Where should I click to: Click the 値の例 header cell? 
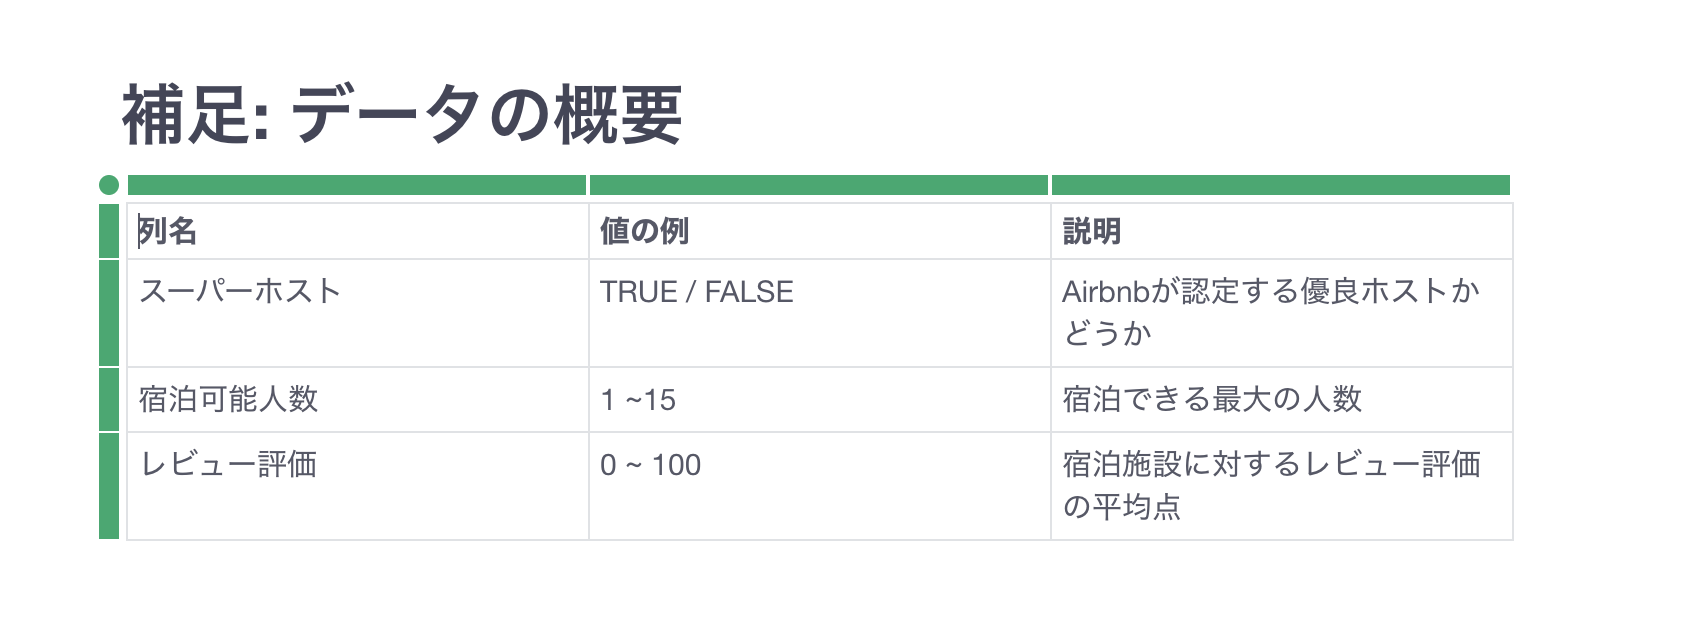(820, 231)
